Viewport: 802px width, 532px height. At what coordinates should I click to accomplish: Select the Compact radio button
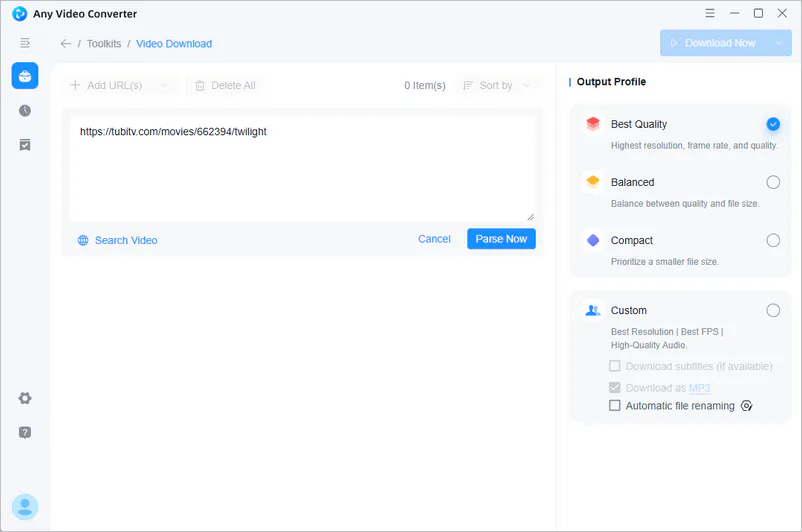point(773,240)
